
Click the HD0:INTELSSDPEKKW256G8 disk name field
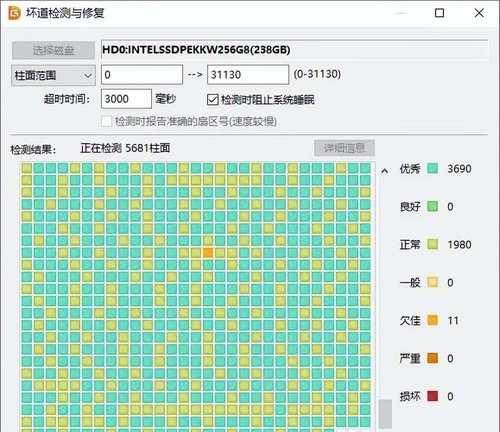point(295,50)
